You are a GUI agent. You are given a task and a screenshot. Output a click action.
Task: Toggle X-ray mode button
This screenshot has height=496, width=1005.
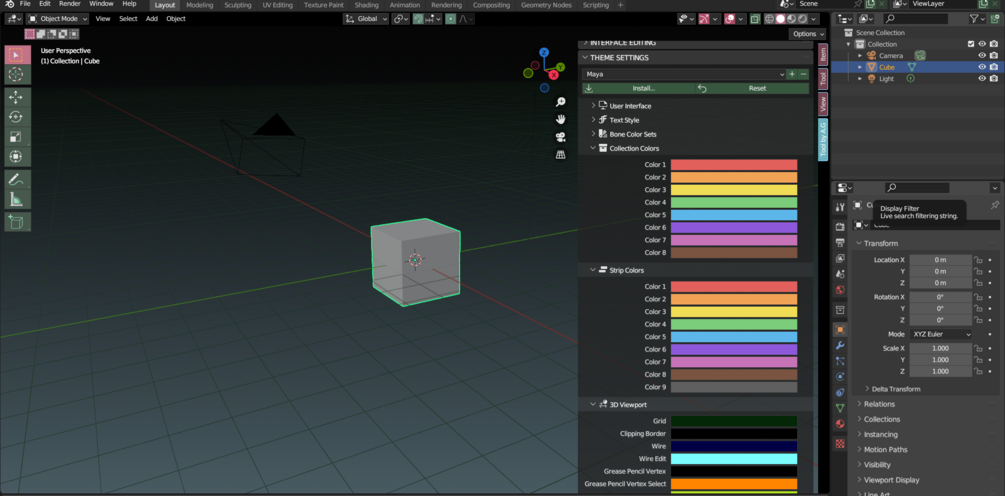[755, 19]
